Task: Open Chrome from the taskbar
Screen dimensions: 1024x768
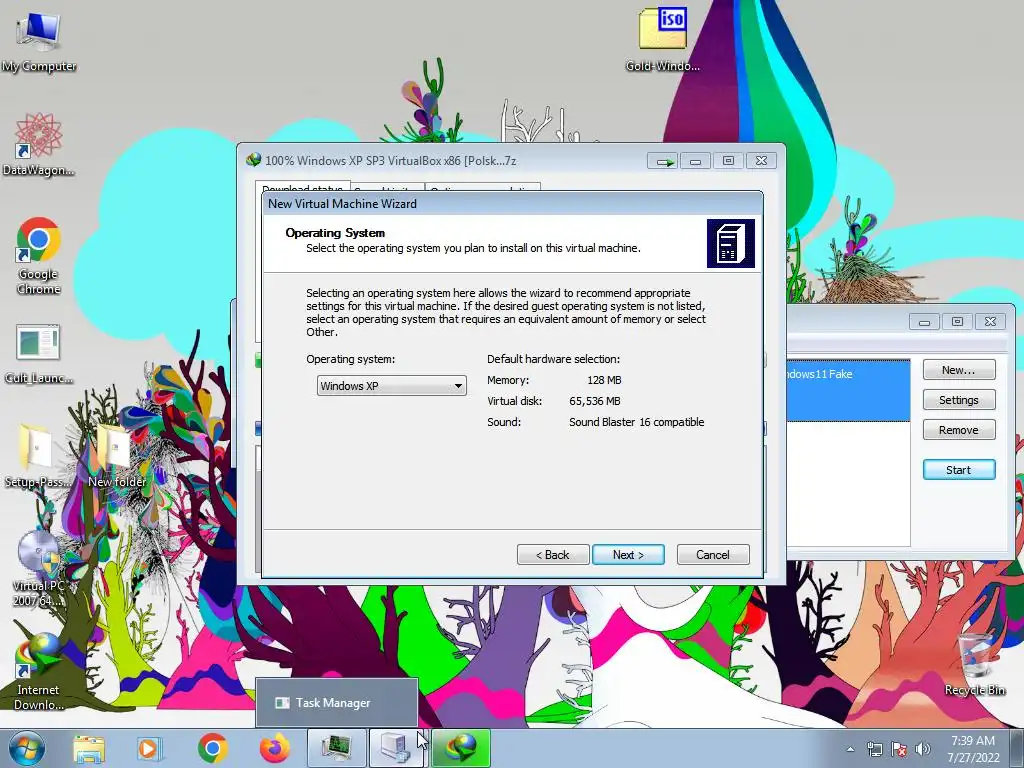Action: (212, 748)
